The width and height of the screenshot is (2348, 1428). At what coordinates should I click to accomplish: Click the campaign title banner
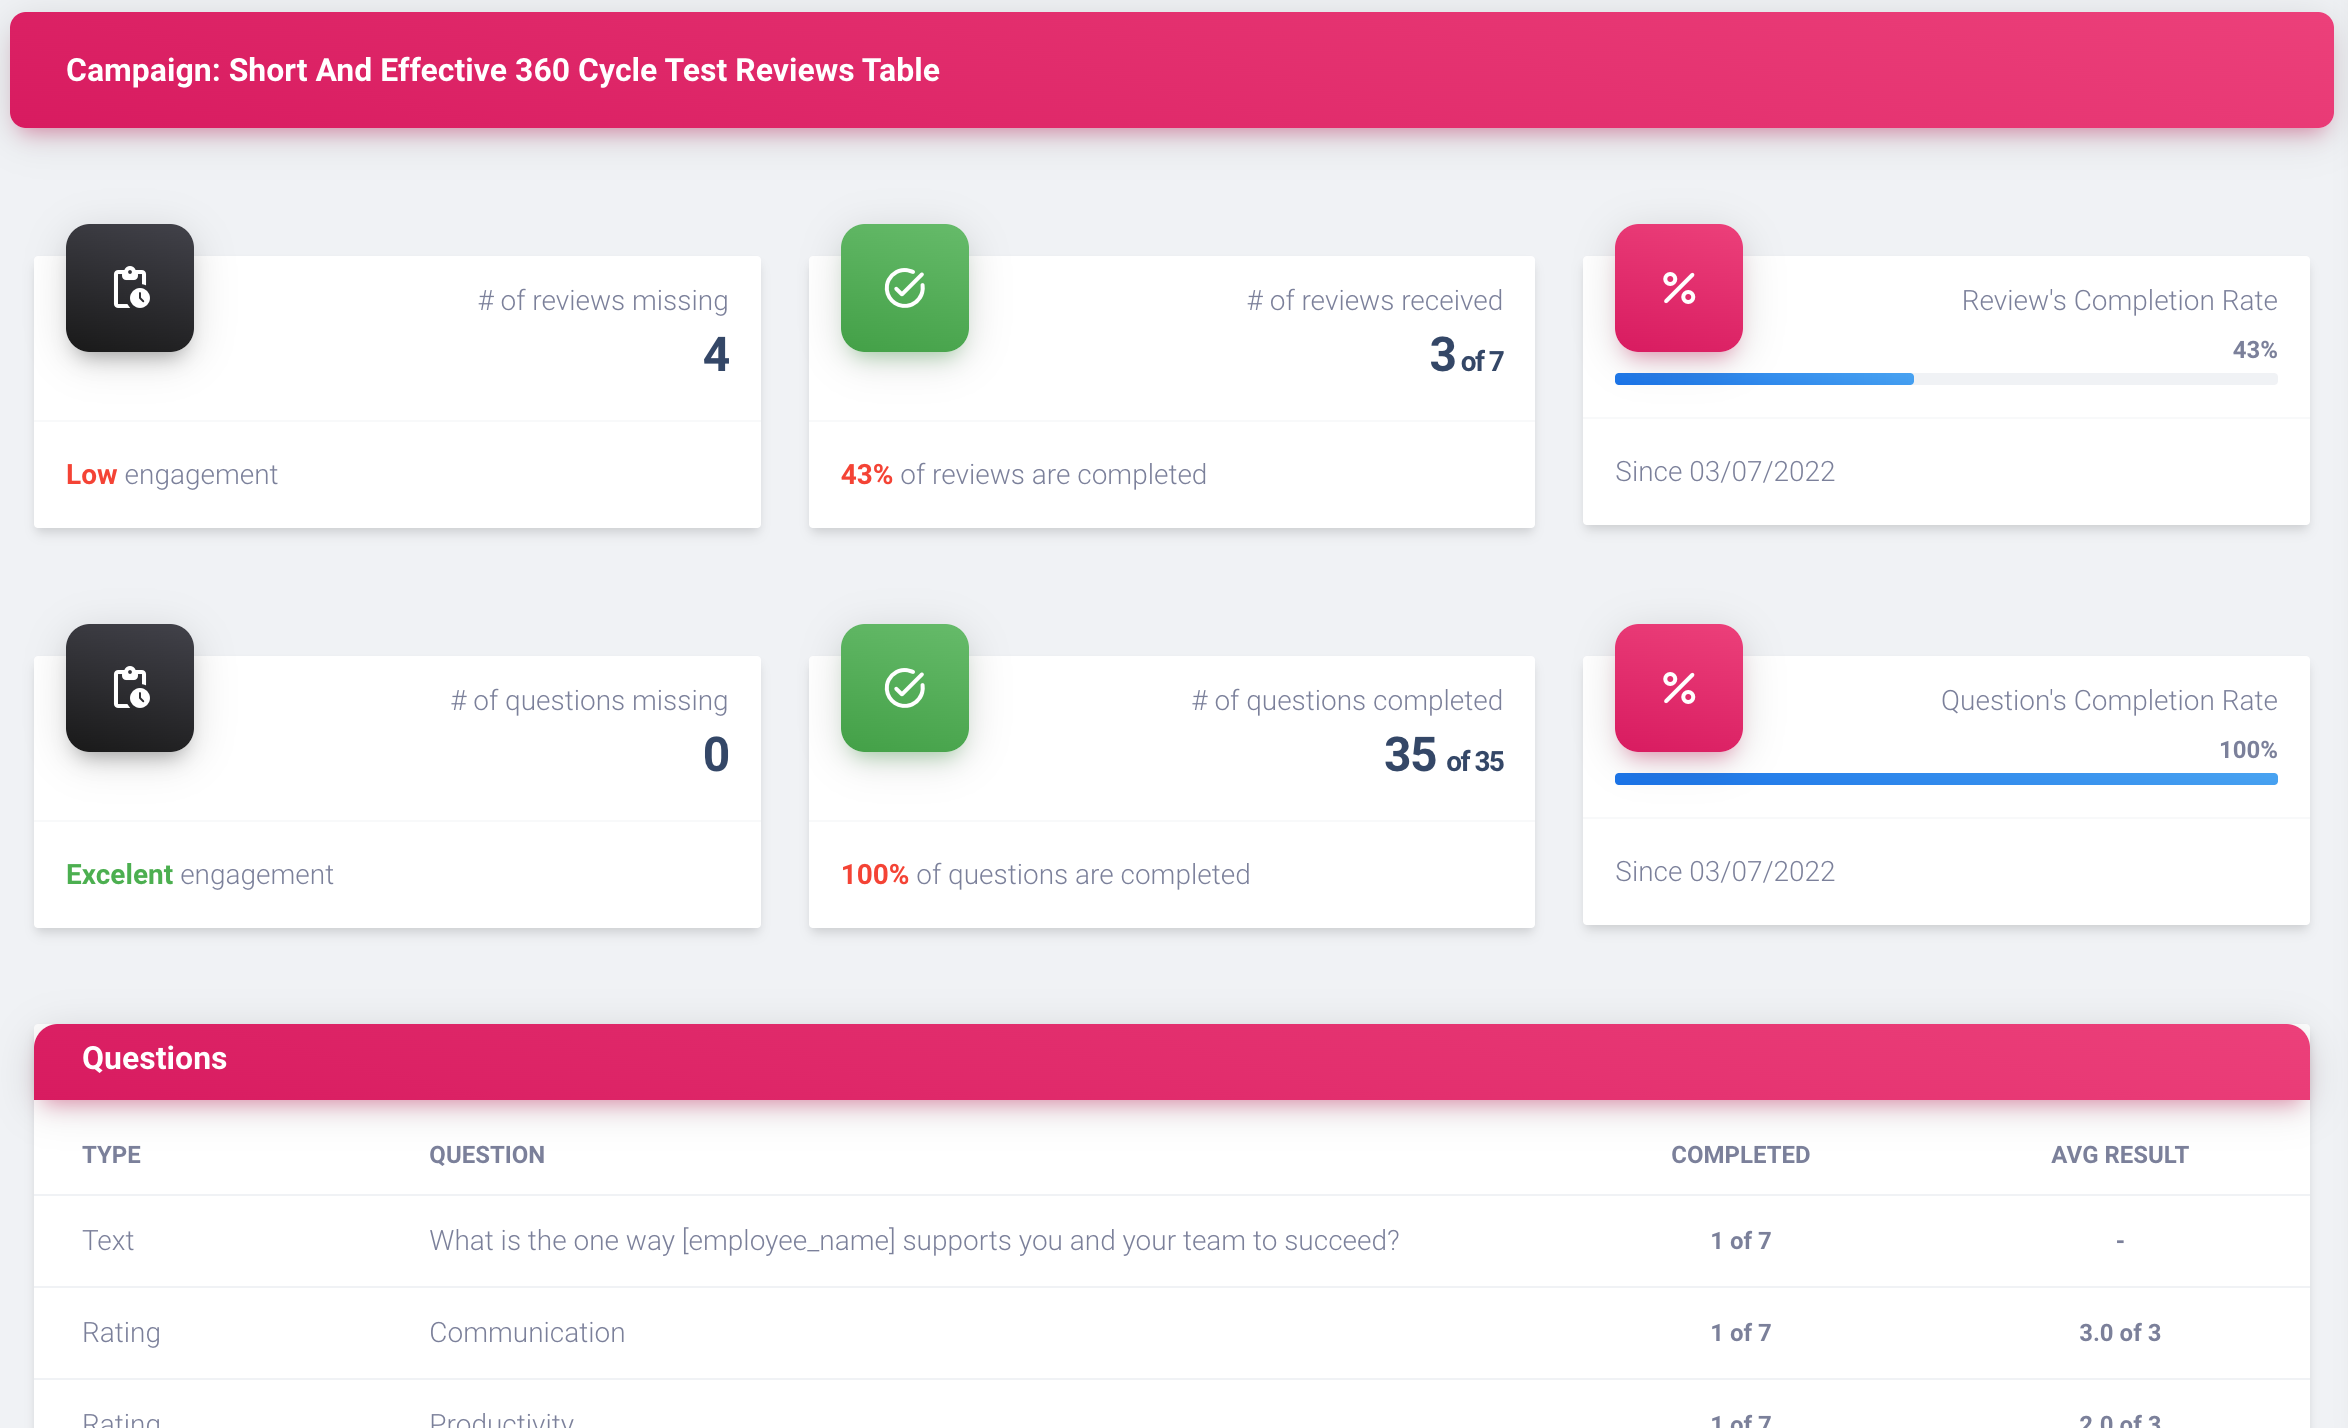click(x=502, y=70)
